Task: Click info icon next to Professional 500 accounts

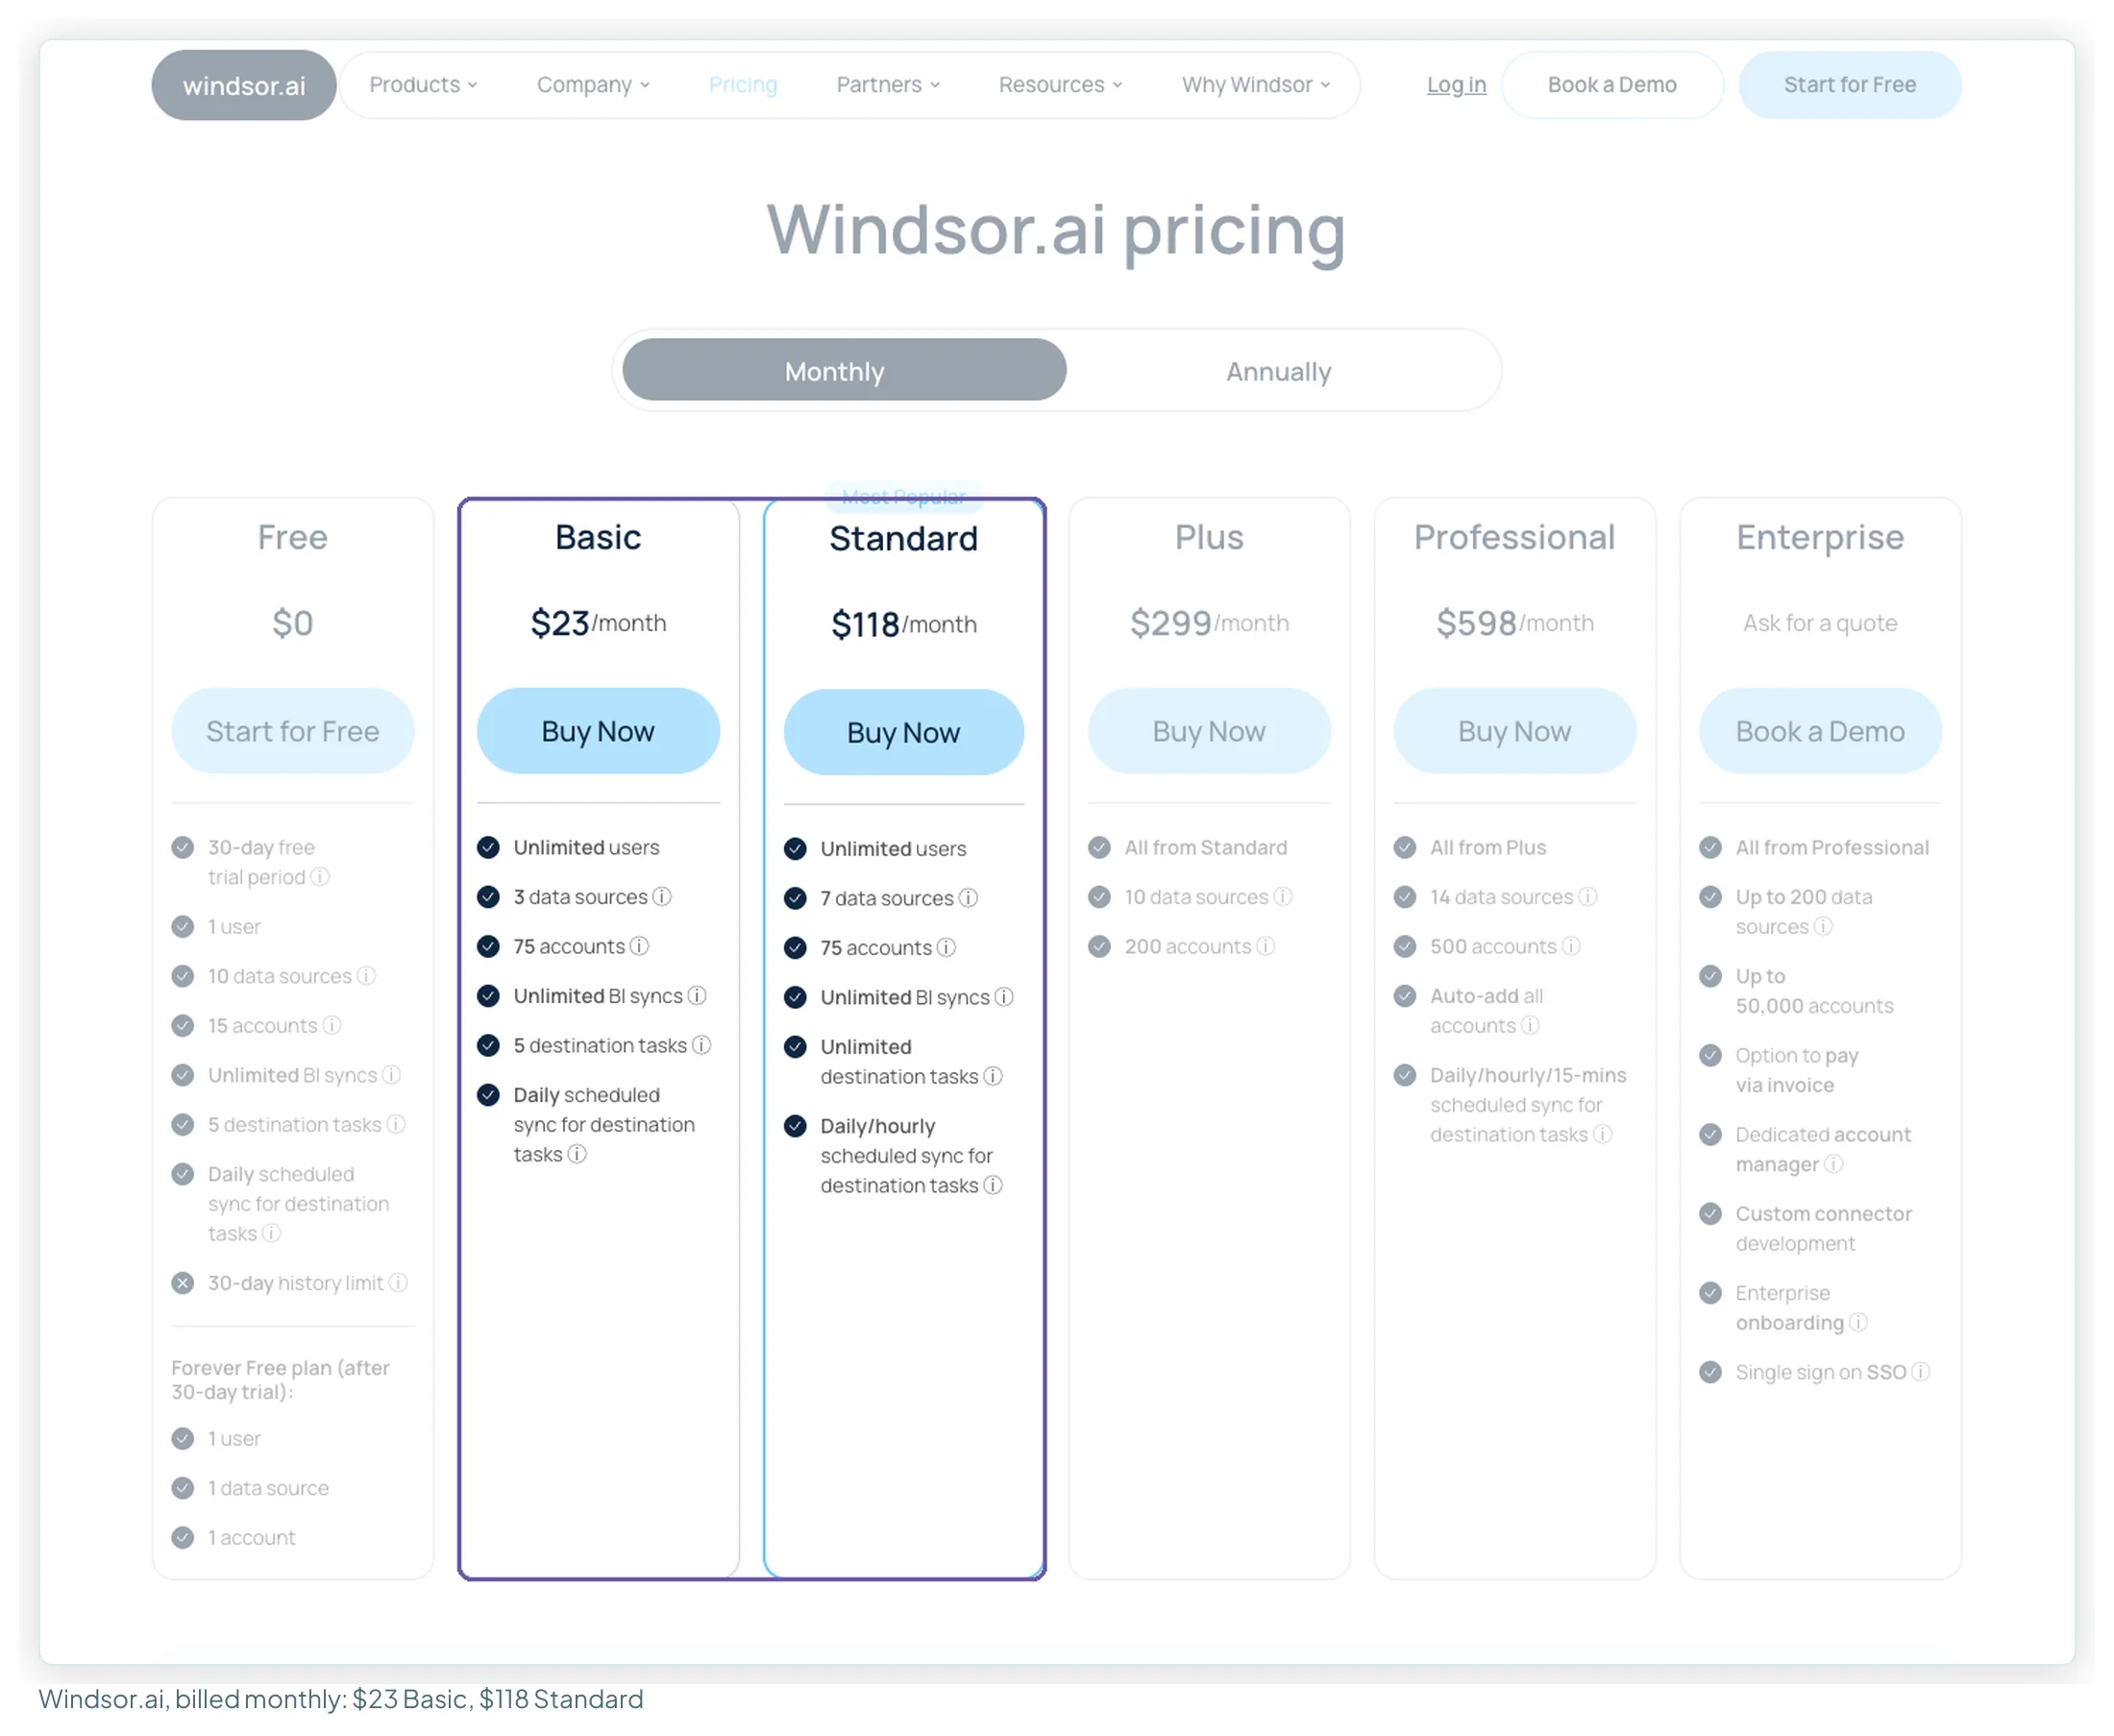Action: (x=1571, y=946)
